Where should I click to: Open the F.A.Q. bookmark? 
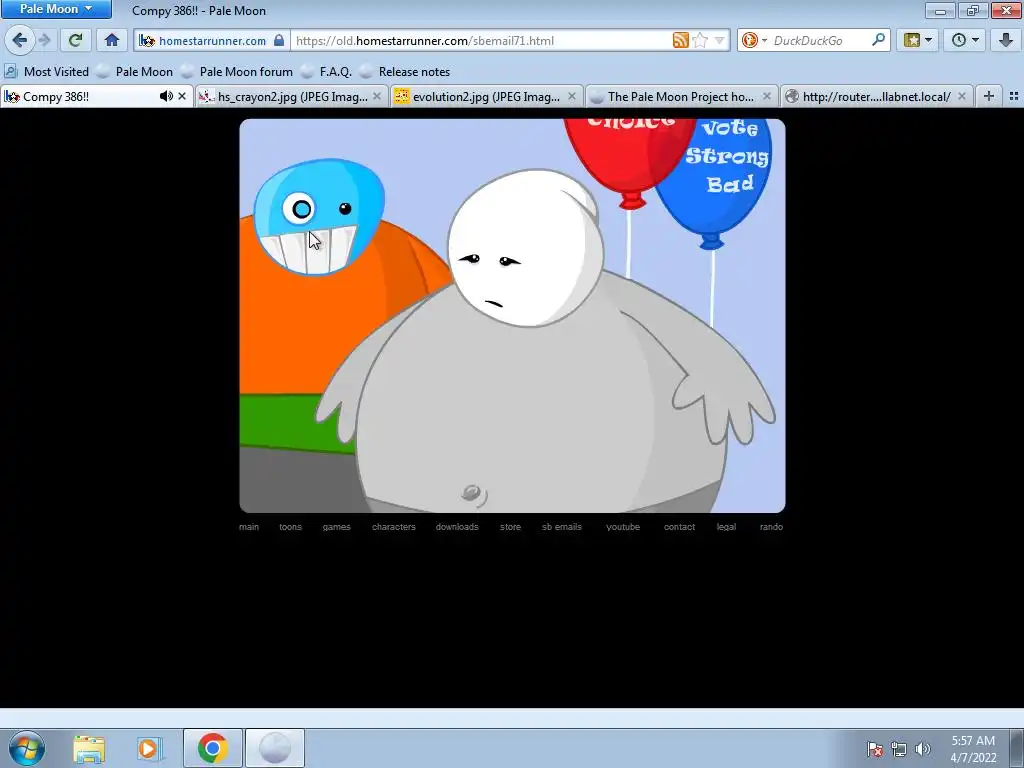pyautogui.click(x=327, y=72)
